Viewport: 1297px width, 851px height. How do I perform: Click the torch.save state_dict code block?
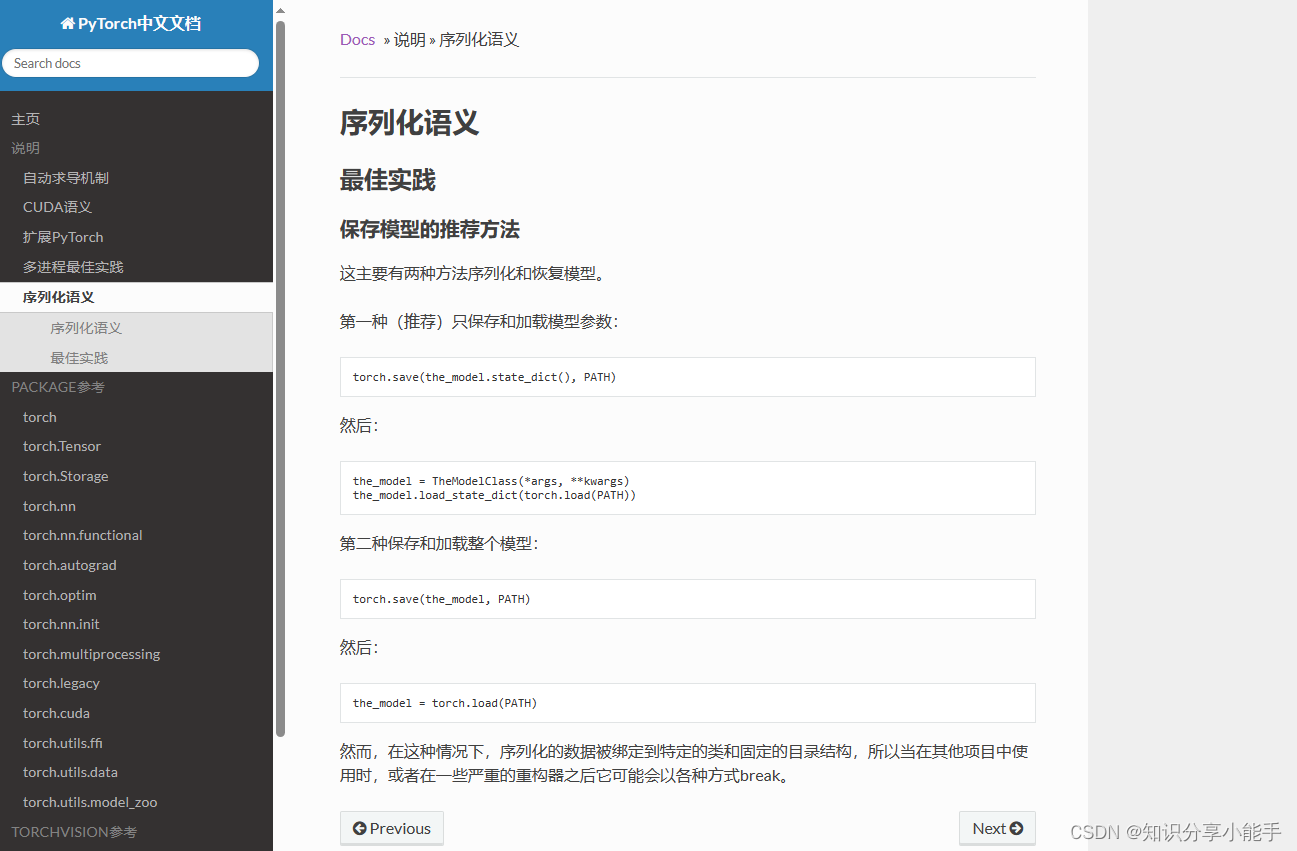pyautogui.click(x=688, y=377)
